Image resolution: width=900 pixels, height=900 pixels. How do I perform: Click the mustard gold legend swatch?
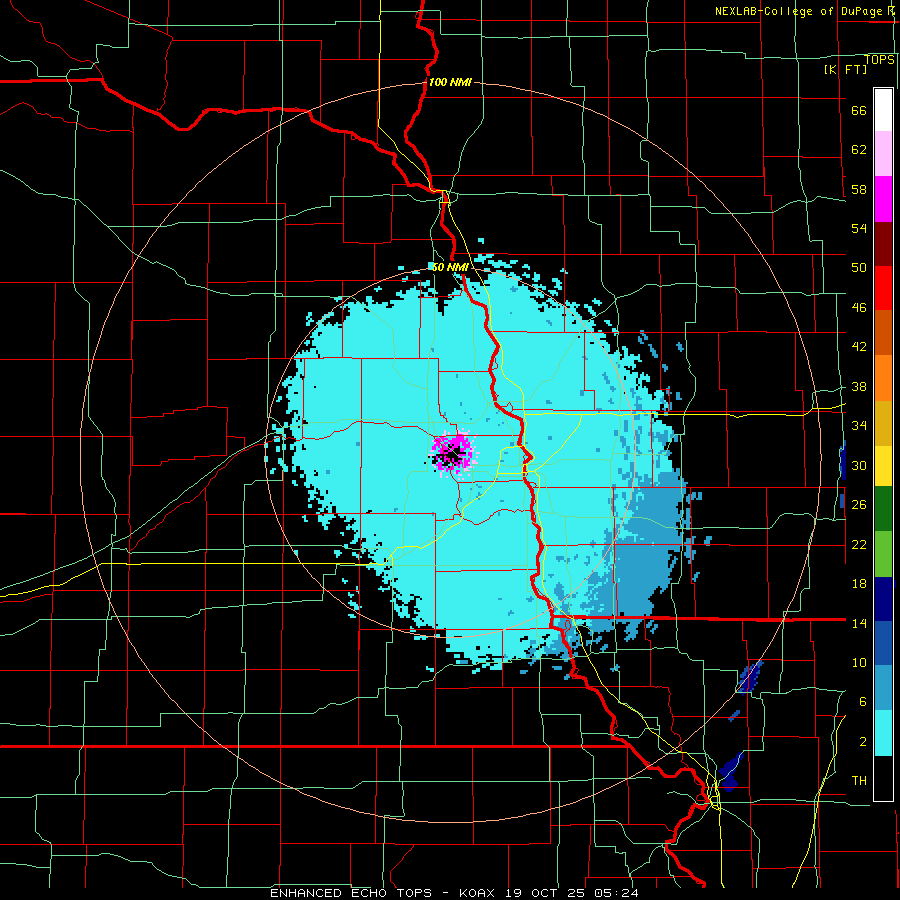[883, 423]
